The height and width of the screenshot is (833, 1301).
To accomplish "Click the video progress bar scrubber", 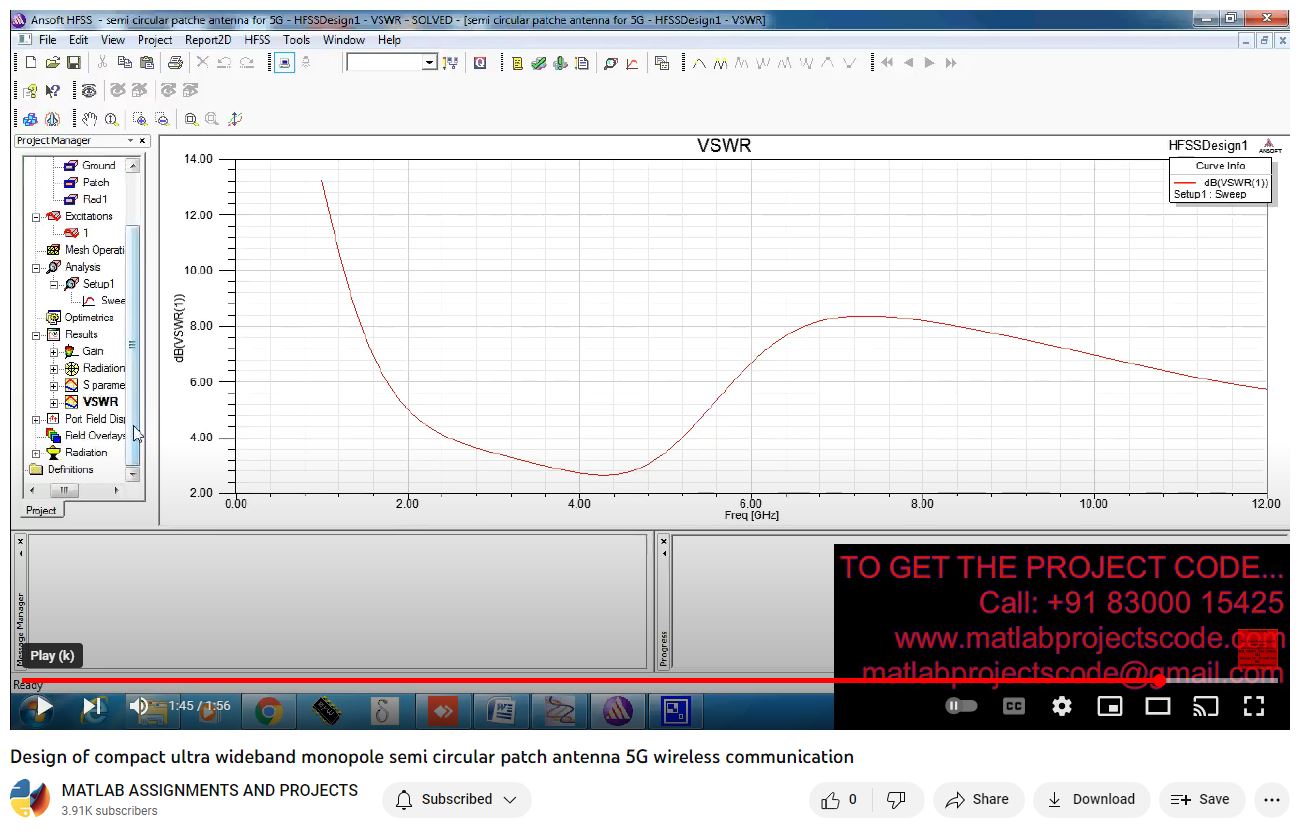I will (x=1158, y=681).
